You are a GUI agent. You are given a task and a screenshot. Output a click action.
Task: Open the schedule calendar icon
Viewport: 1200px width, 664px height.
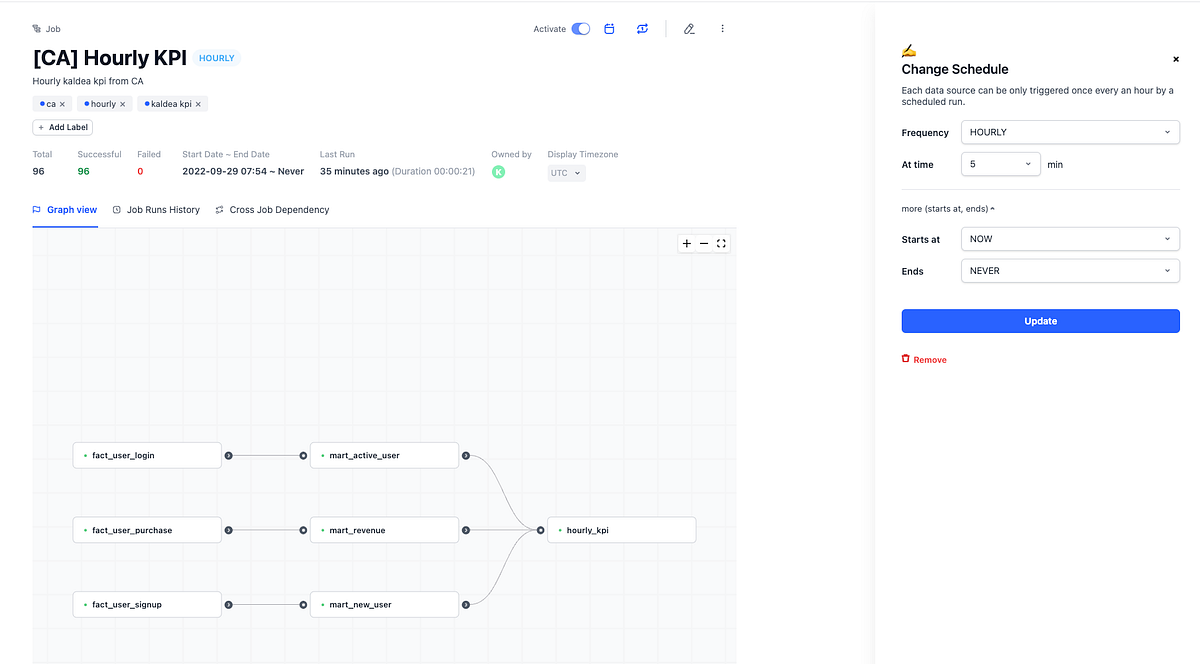609,29
